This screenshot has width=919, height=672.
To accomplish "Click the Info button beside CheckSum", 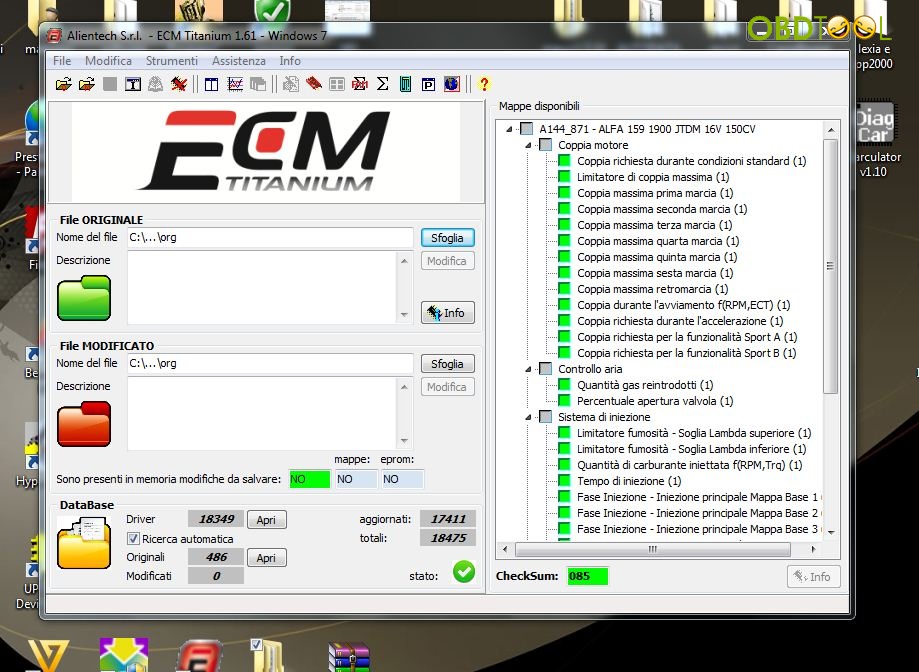I will (x=813, y=576).
